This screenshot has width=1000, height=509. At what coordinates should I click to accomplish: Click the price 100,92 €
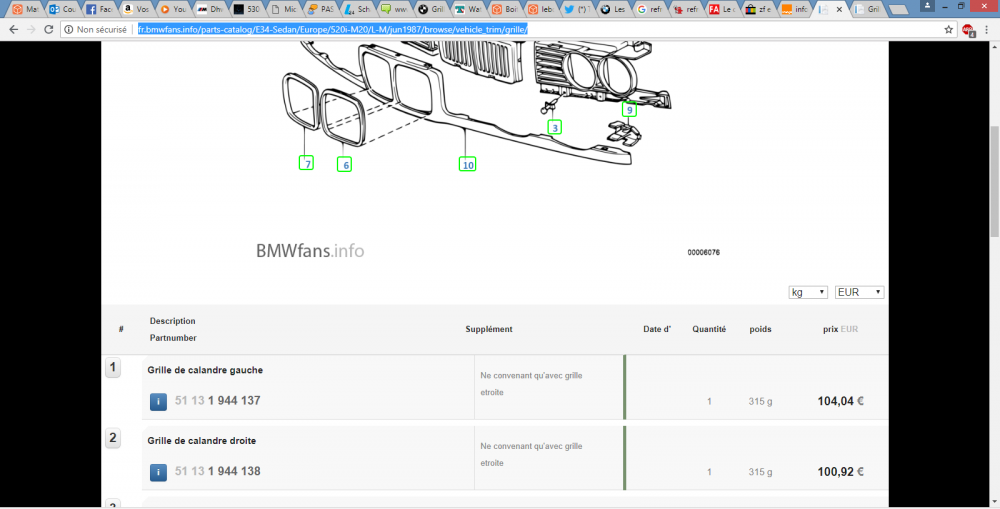[841, 472]
